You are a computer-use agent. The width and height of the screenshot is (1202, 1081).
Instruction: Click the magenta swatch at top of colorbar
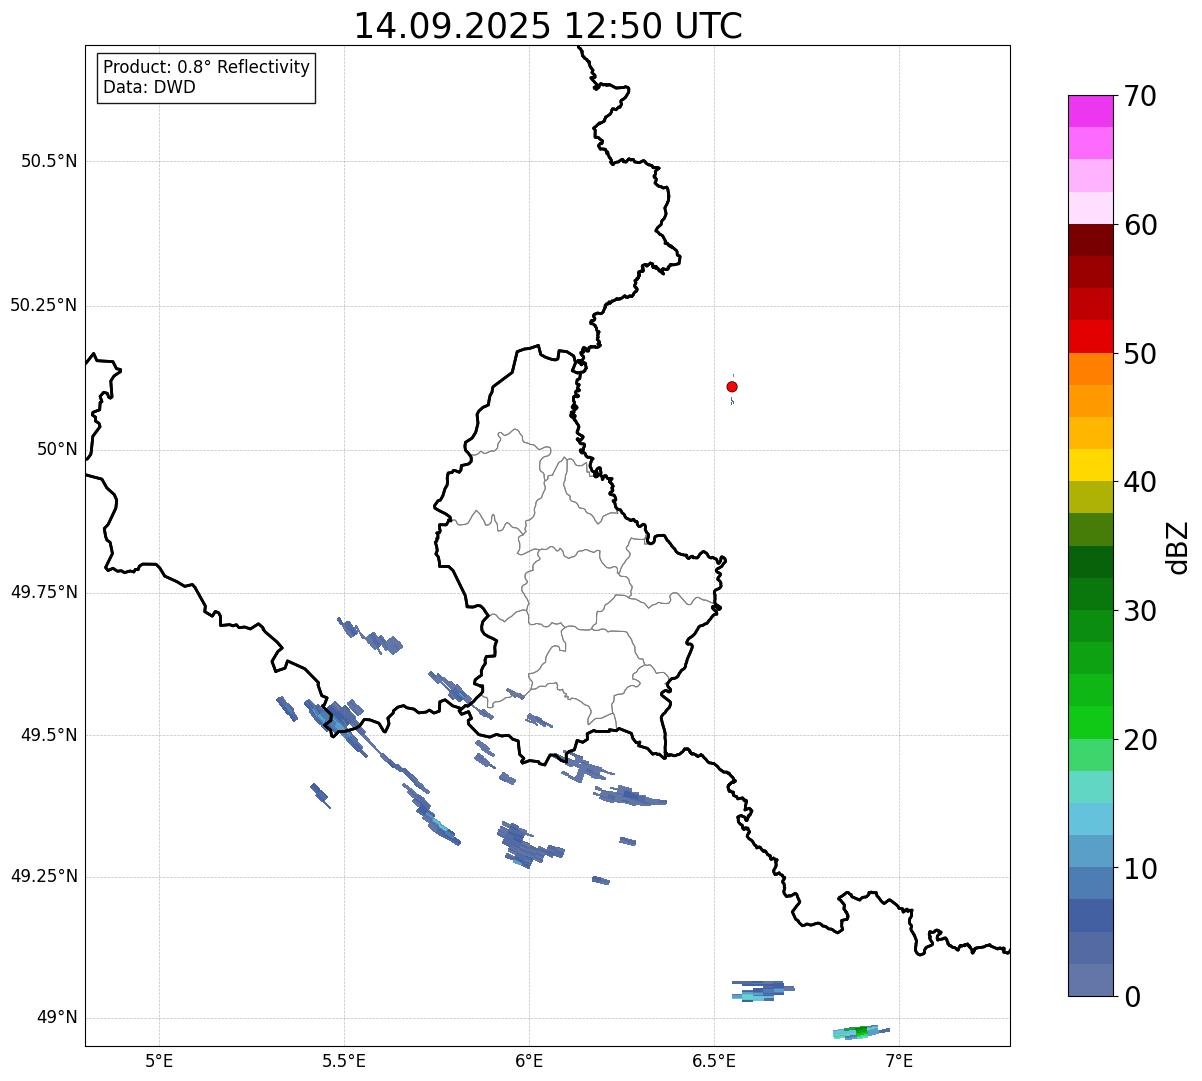pos(1090,111)
